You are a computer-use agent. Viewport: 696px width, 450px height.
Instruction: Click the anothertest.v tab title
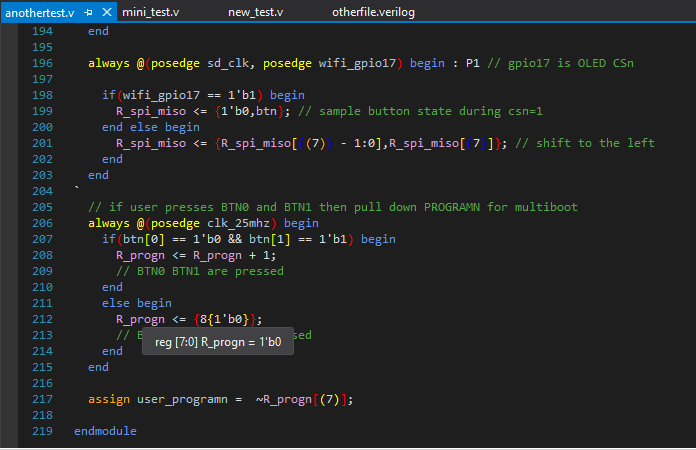coord(40,12)
